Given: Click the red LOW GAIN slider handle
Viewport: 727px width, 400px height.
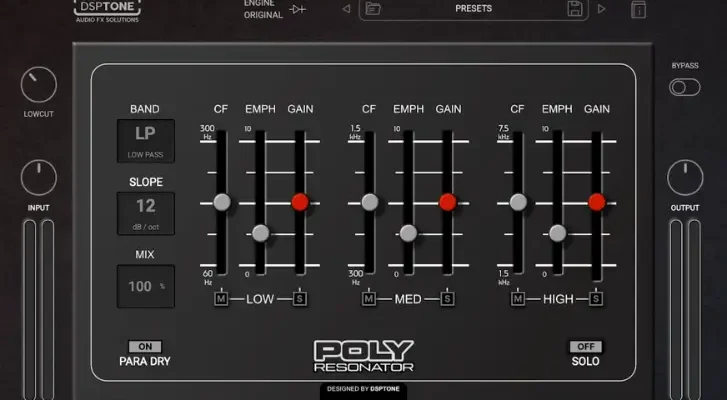Looking at the screenshot, I should pos(300,202).
